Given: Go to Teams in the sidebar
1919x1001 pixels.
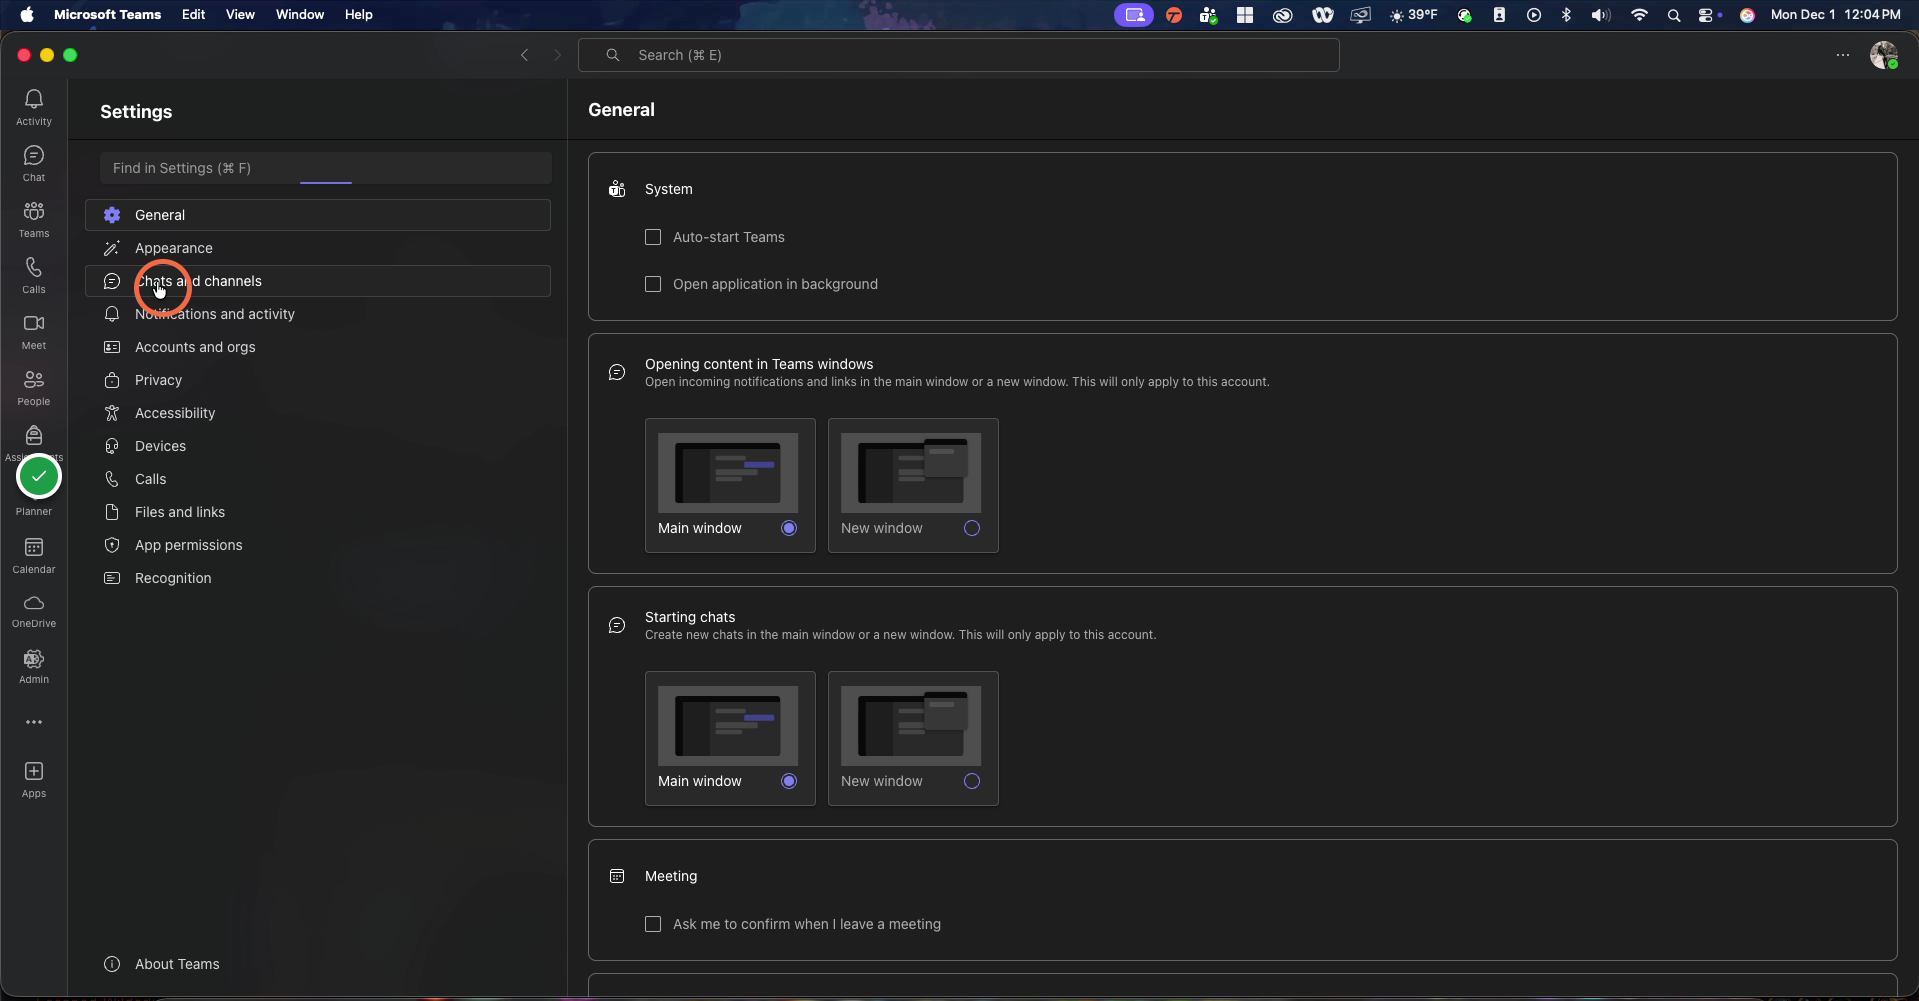Looking at the screenshot, I should click(34, 219).
